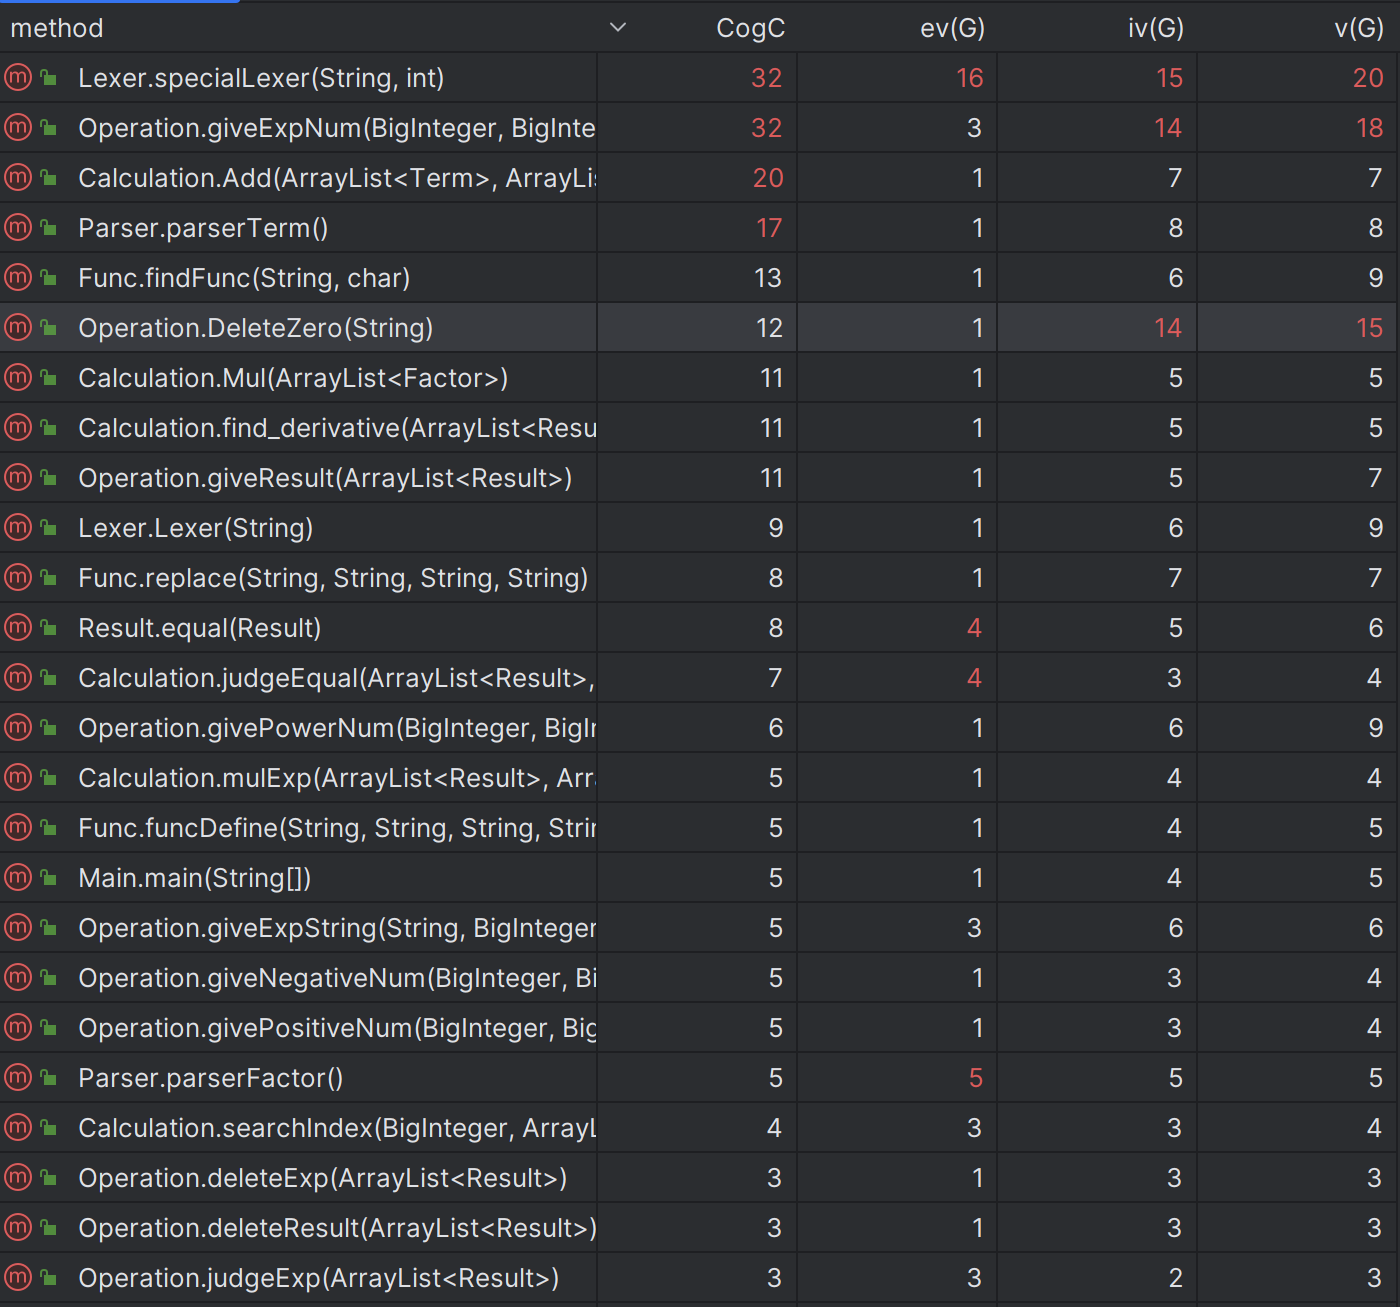The image size is (1400, 1307).
Task: Click CogC value 13 for Func.findFunc
Action: pyautogui.click(x=768, y=278)
